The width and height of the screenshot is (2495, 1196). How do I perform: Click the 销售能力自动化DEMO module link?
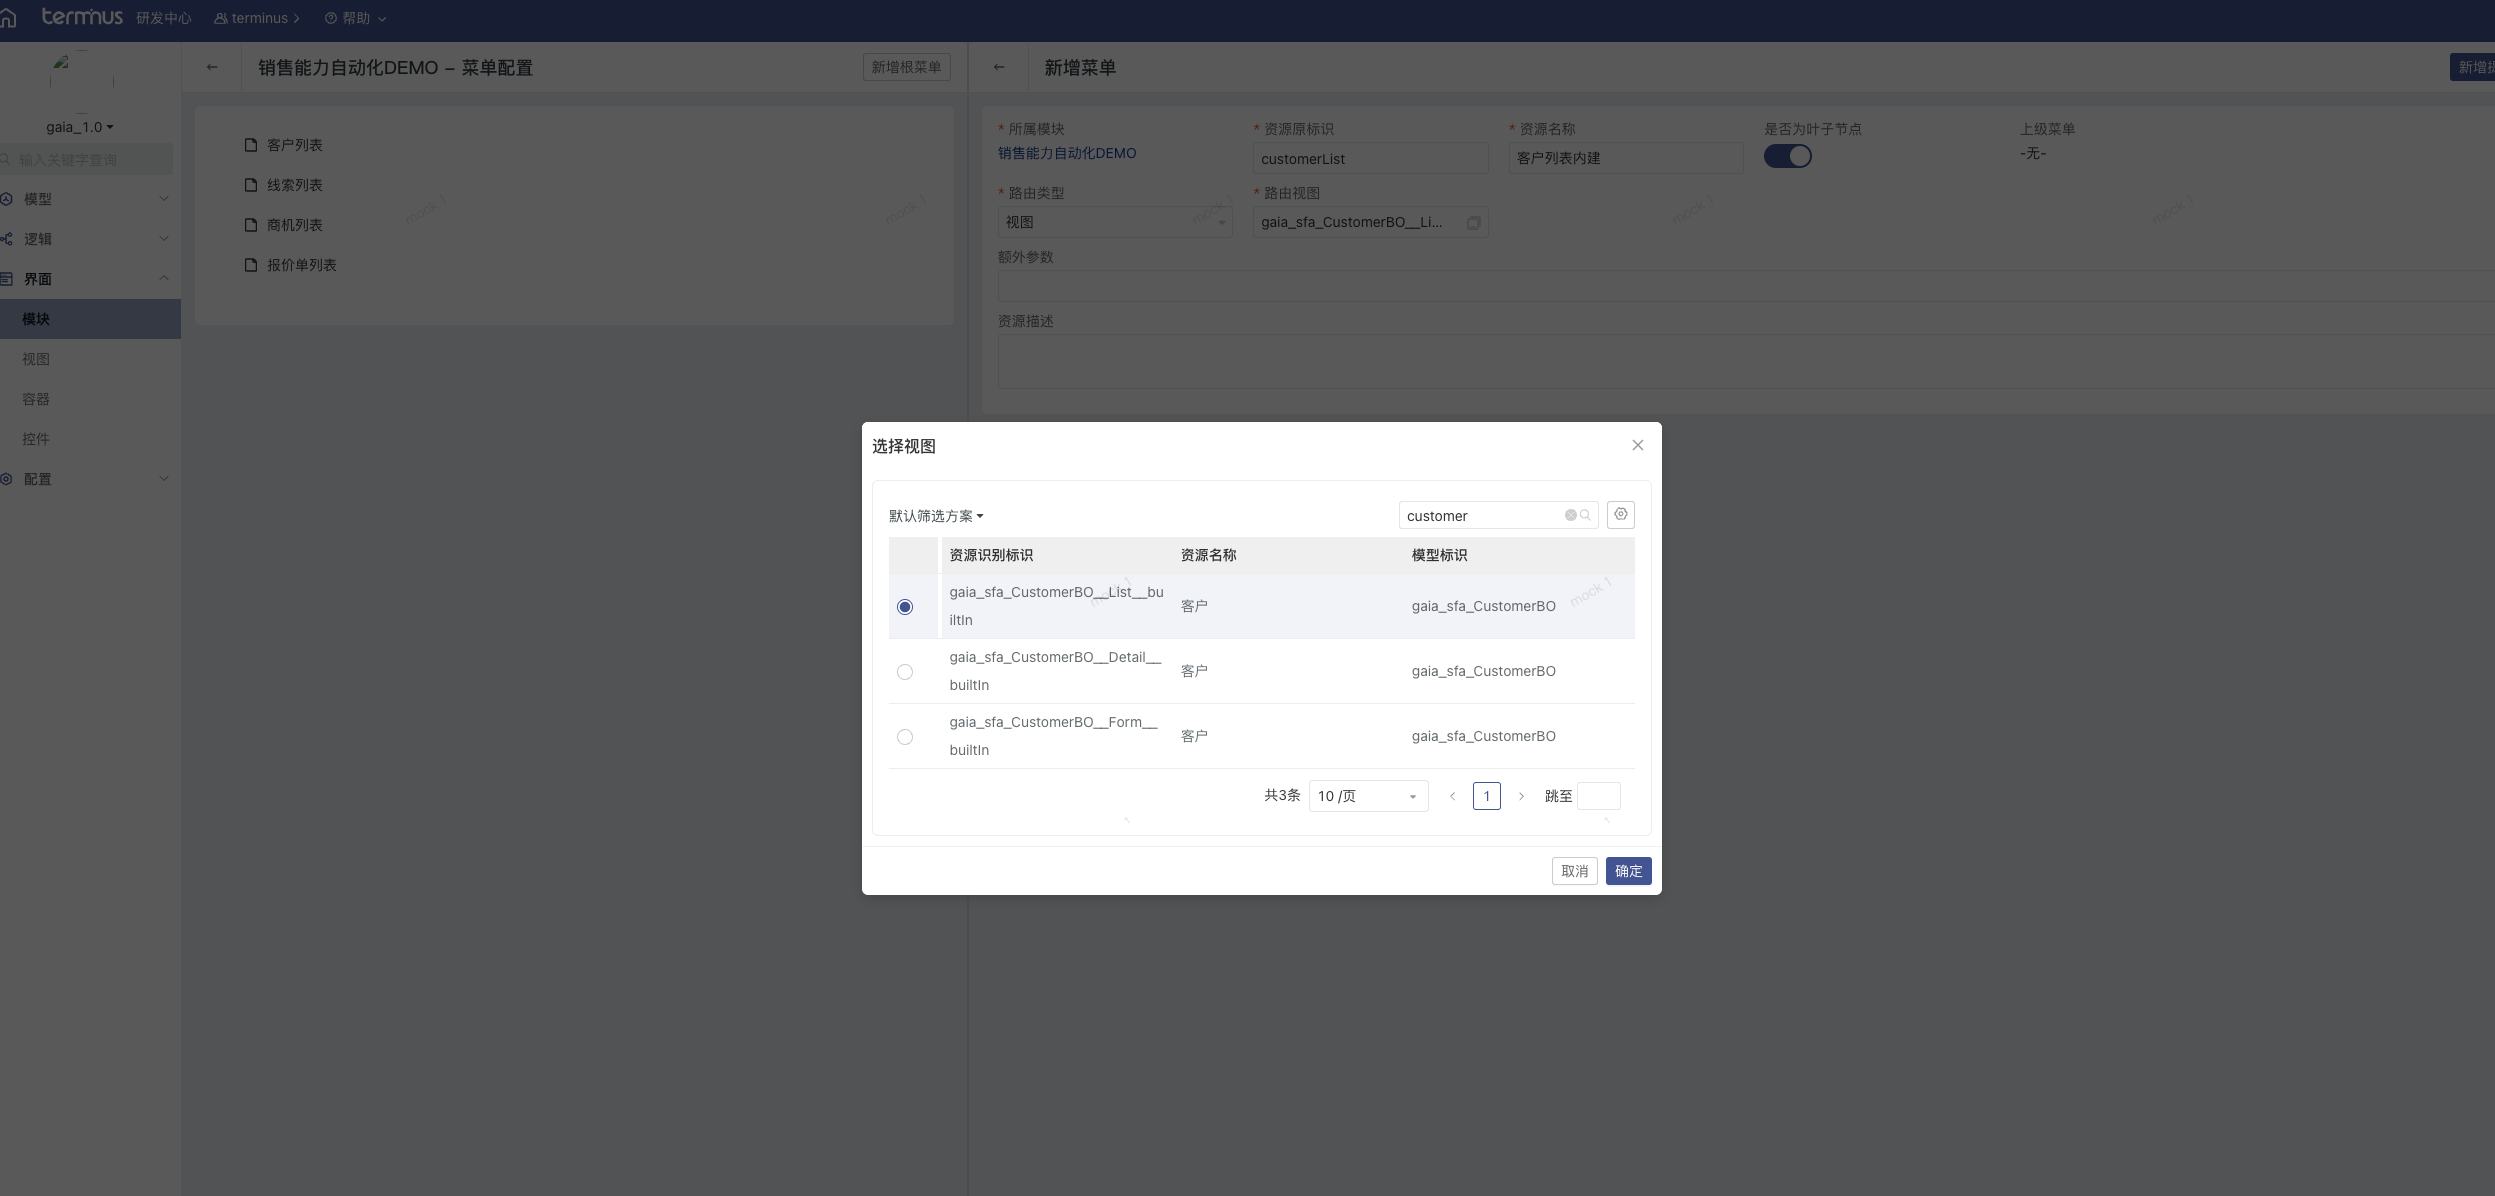click(x=1067, y=153)
